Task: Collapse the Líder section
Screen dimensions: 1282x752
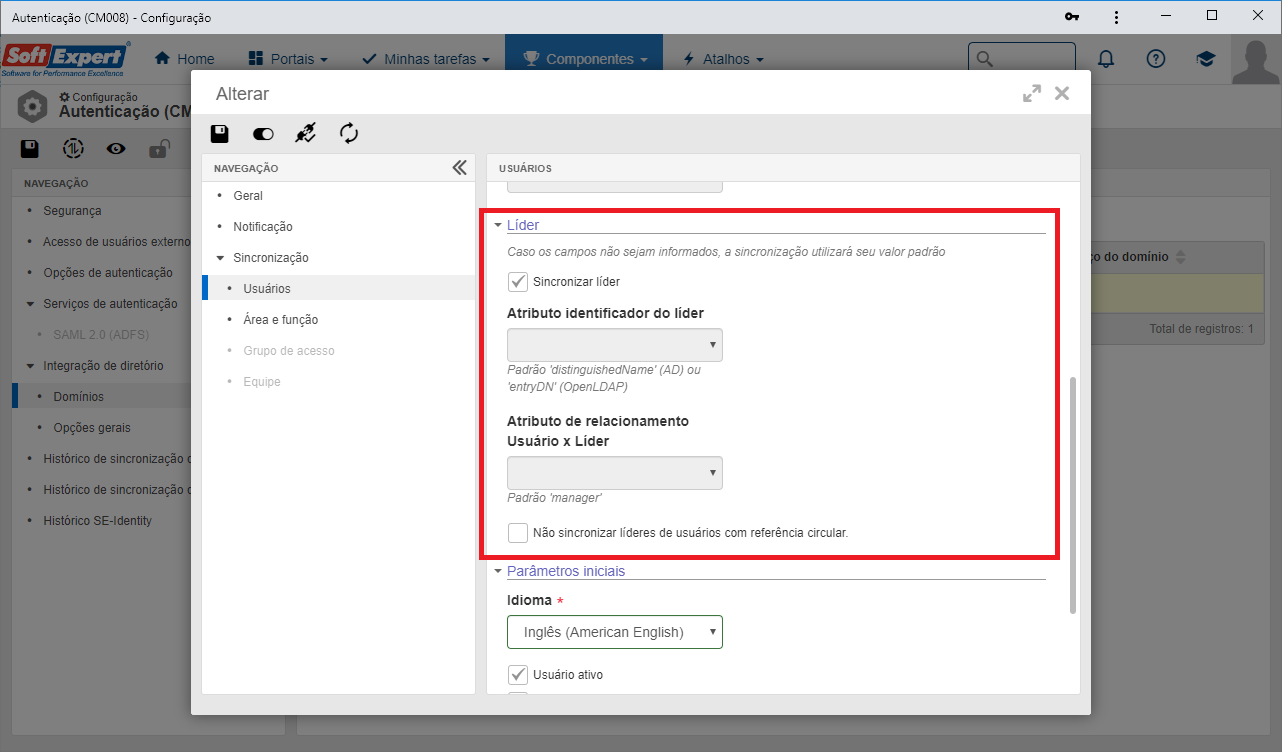Action: [x=498, y=226]
